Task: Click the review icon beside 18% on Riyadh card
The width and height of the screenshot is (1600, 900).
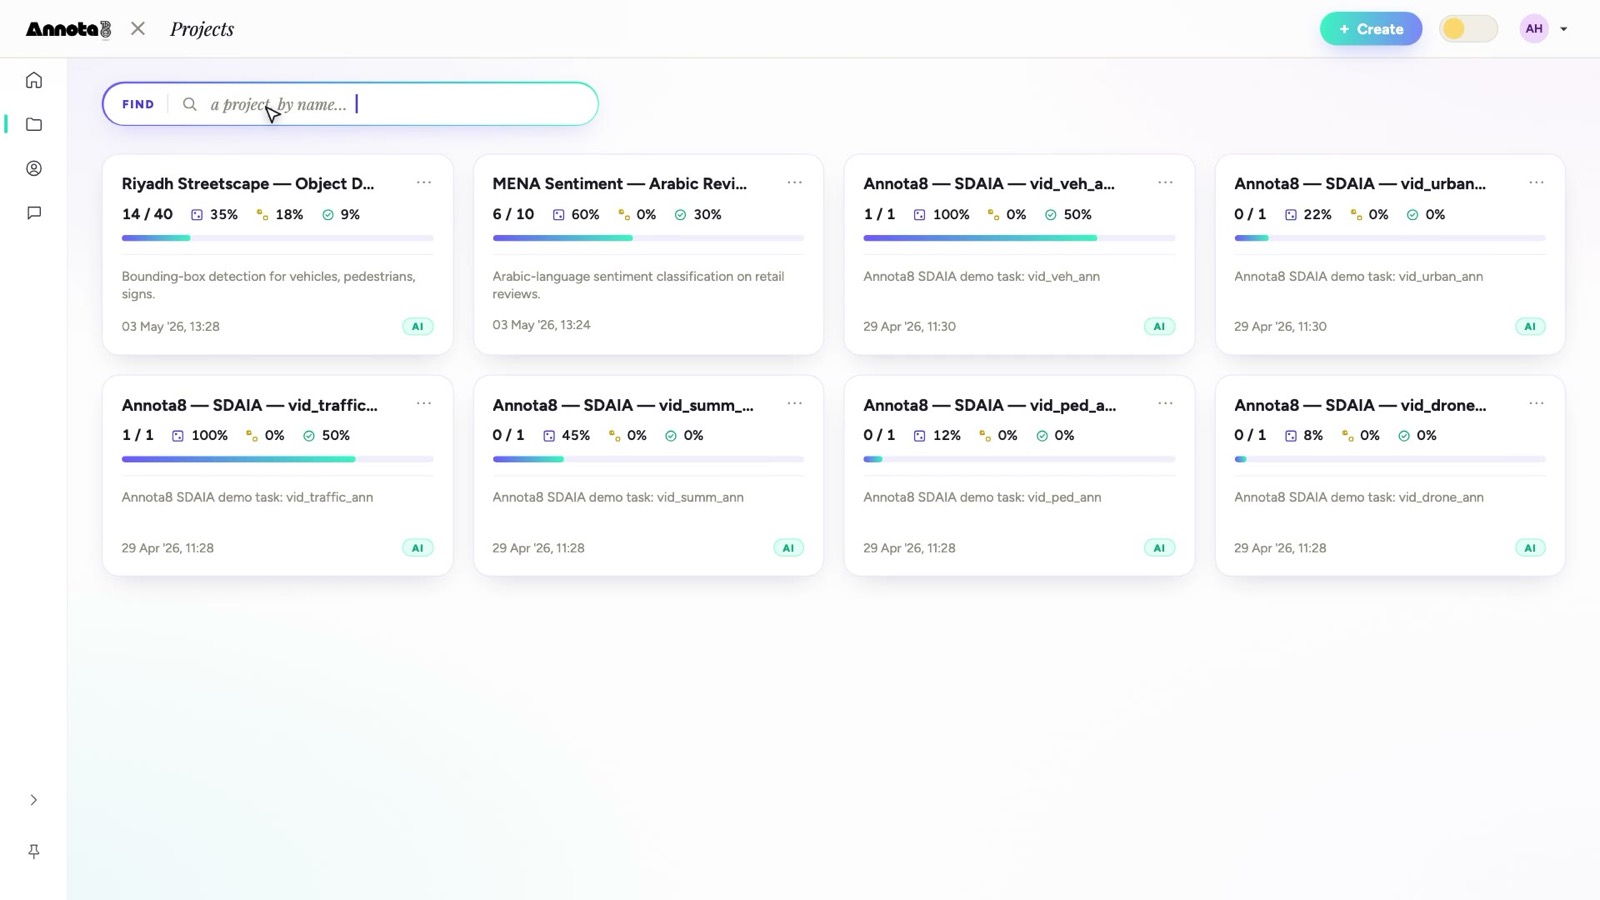Action: click(x=263, y=215)
